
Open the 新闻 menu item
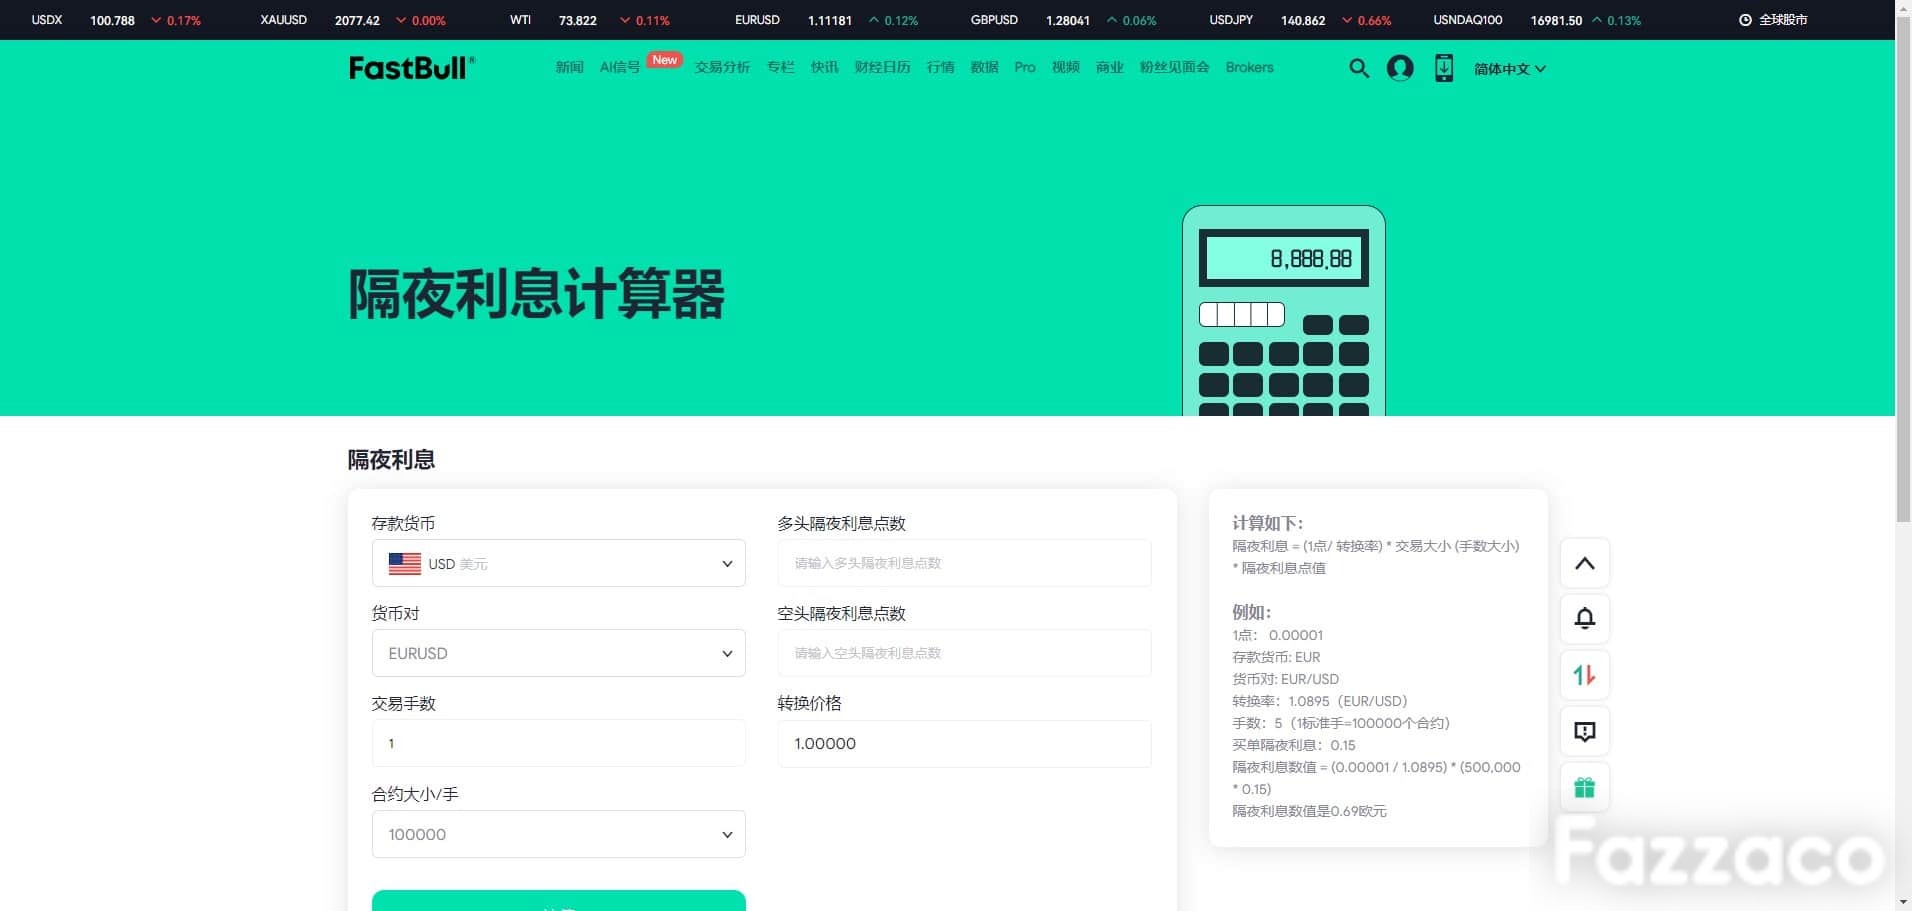[x=569, y=67]
